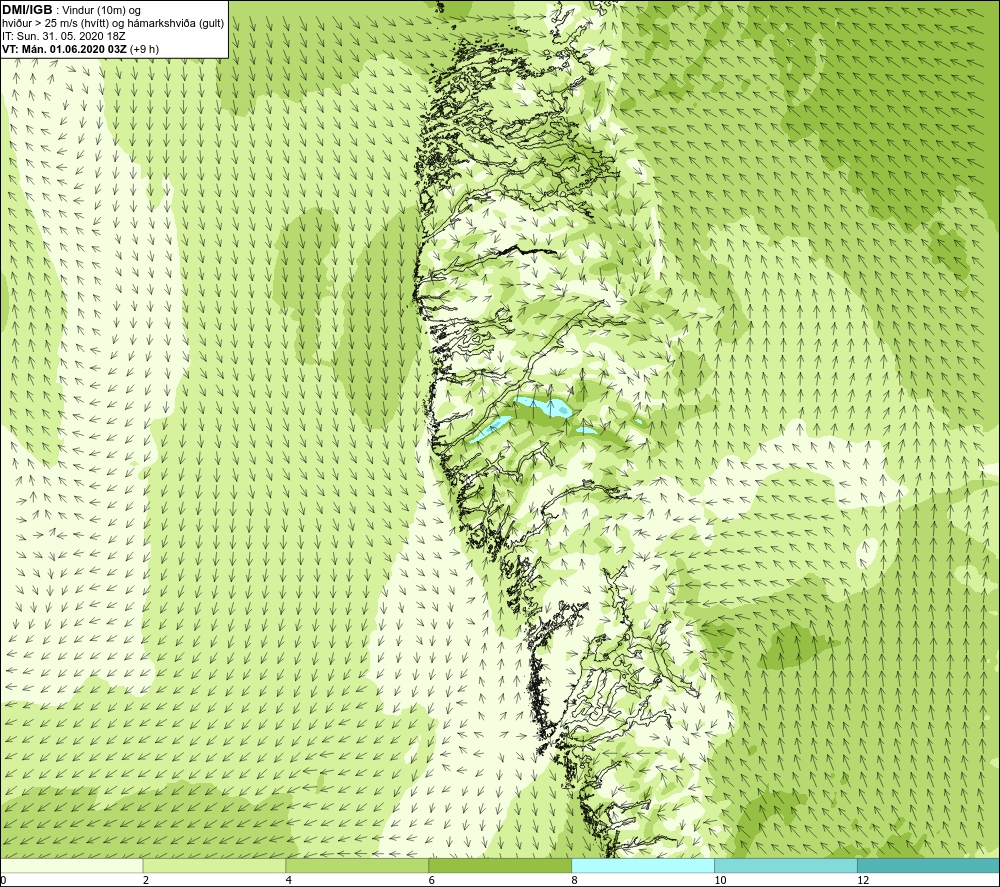Click the "DMI/IGB : Vindur (10m) og" title line

pos(71,10)
